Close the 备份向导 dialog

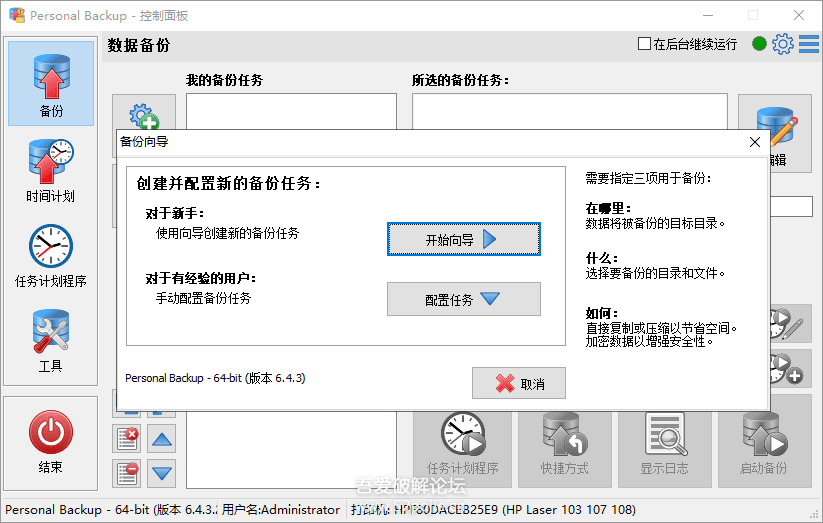pyautogui.click(x=755, y=142)
